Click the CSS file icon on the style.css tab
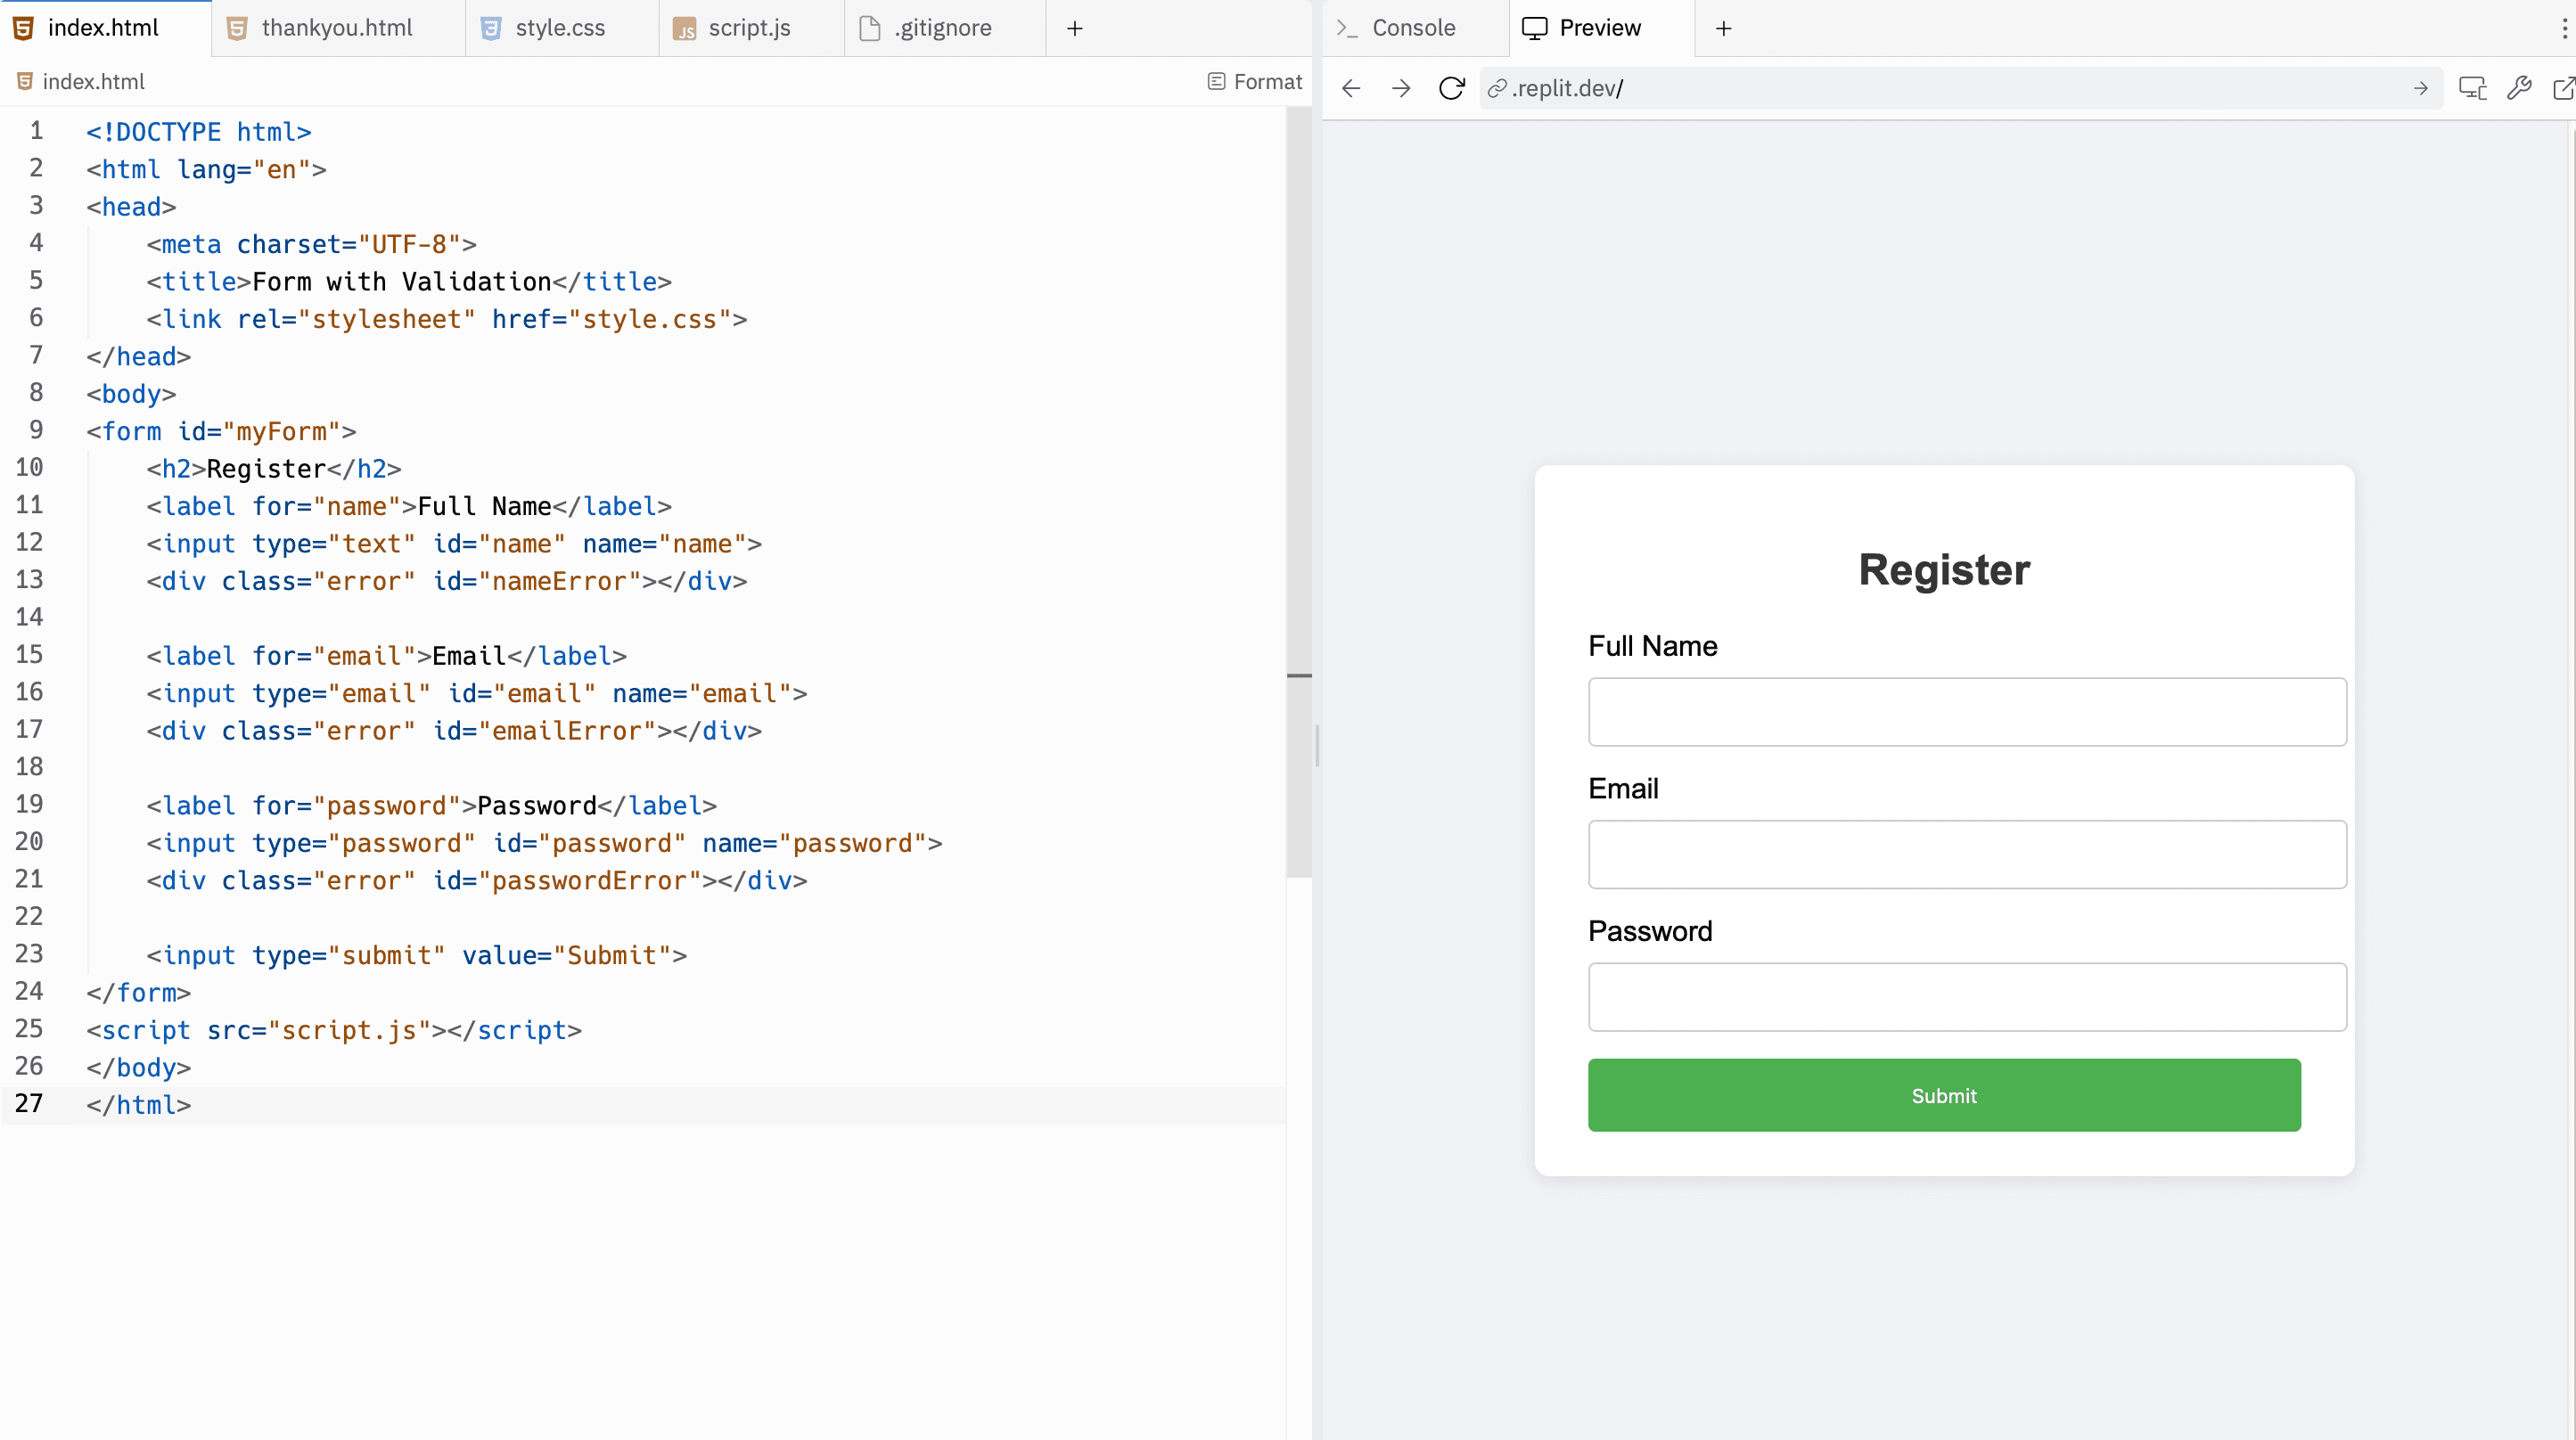 (490, 29)
